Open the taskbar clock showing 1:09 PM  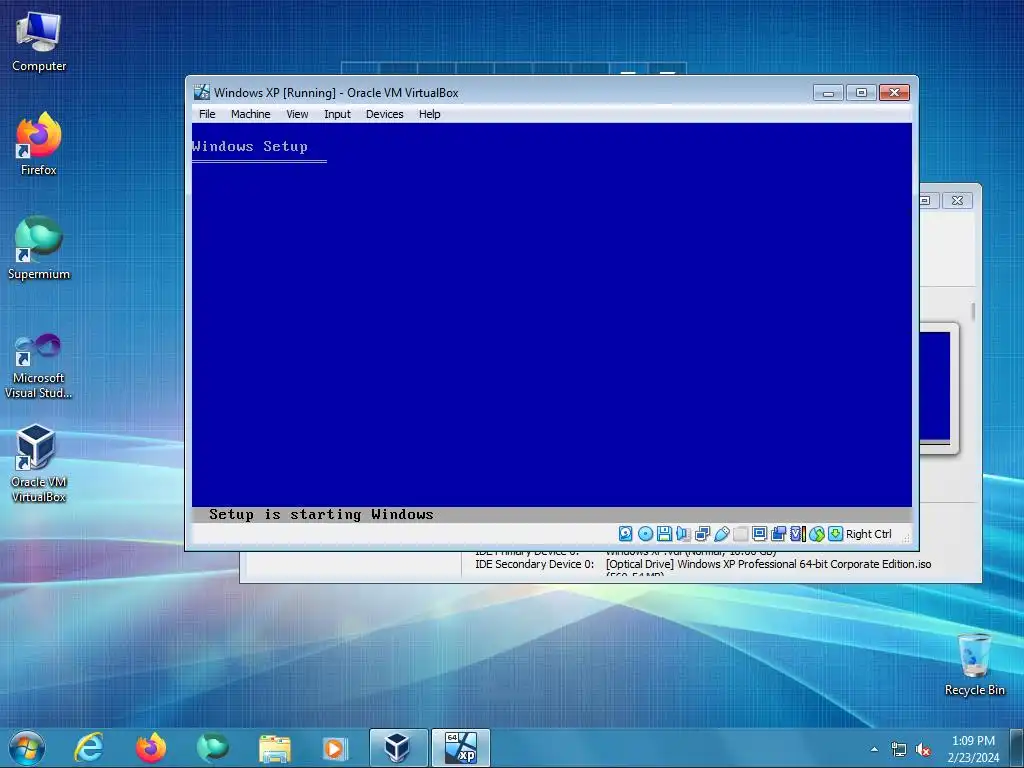coord(973,748)
